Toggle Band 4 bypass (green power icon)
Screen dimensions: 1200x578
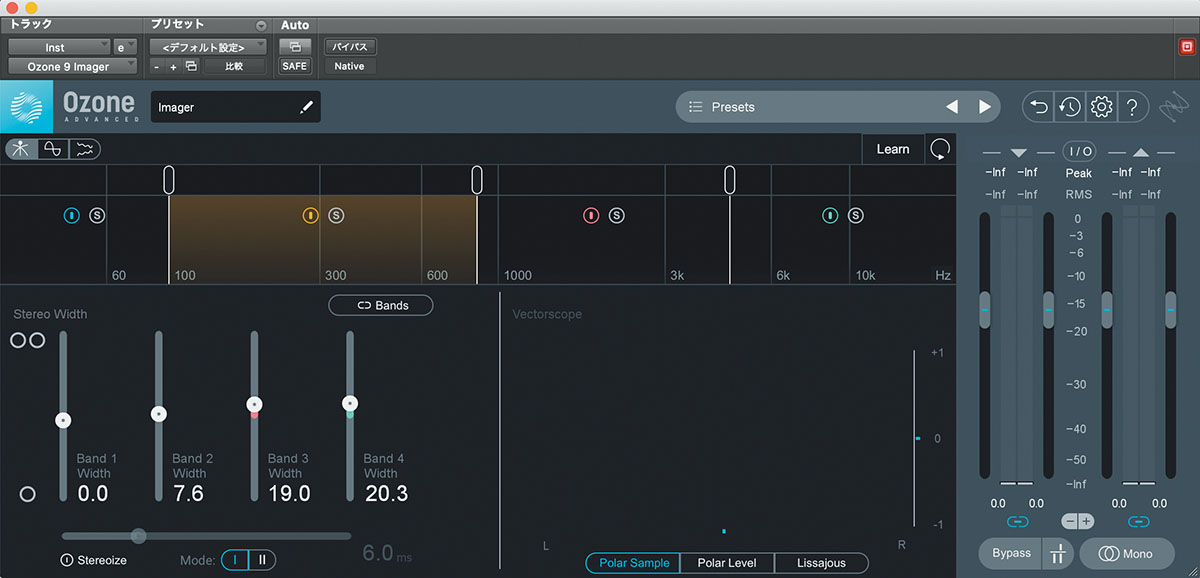(x=830, y=215)
